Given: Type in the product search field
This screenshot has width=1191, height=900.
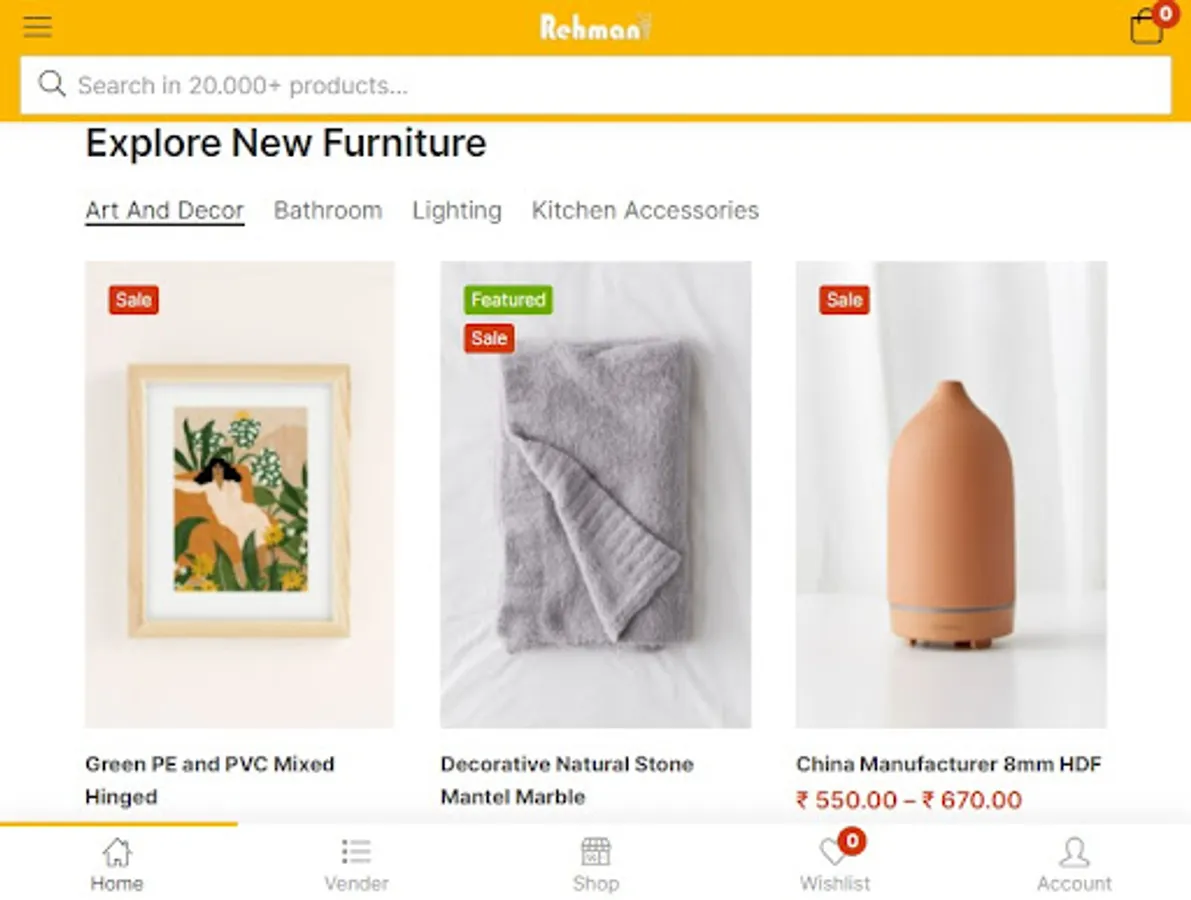Looking at the screenshot, I should (600, 86).
